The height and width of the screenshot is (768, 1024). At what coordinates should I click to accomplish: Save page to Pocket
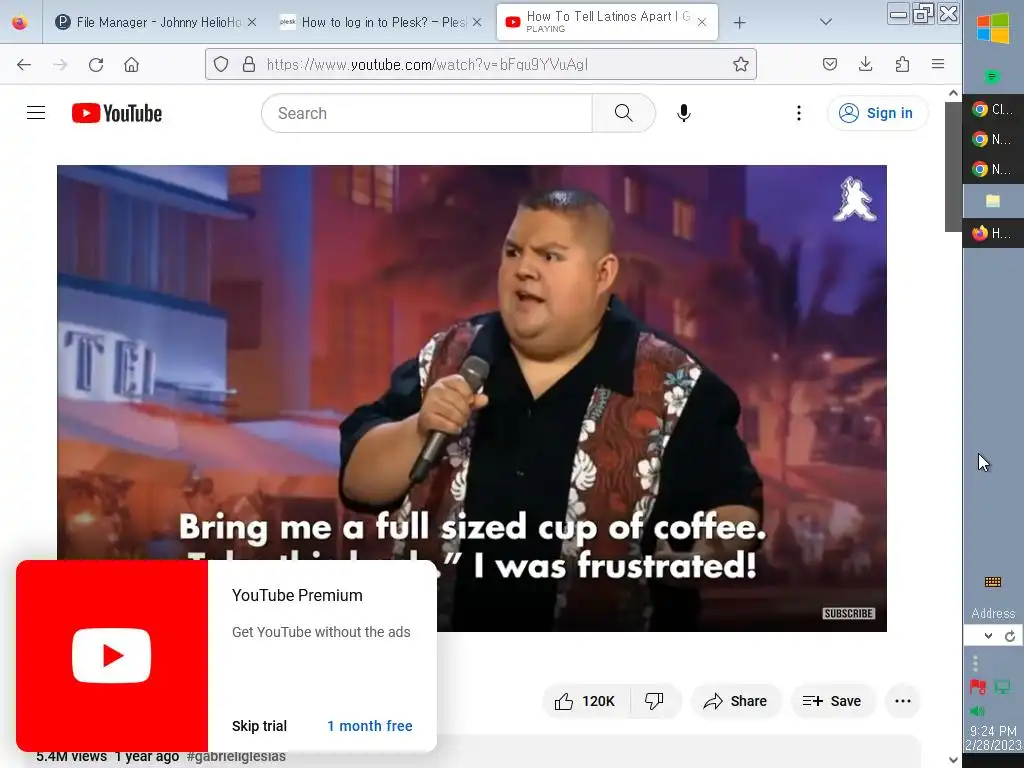(x=829, y=64)
